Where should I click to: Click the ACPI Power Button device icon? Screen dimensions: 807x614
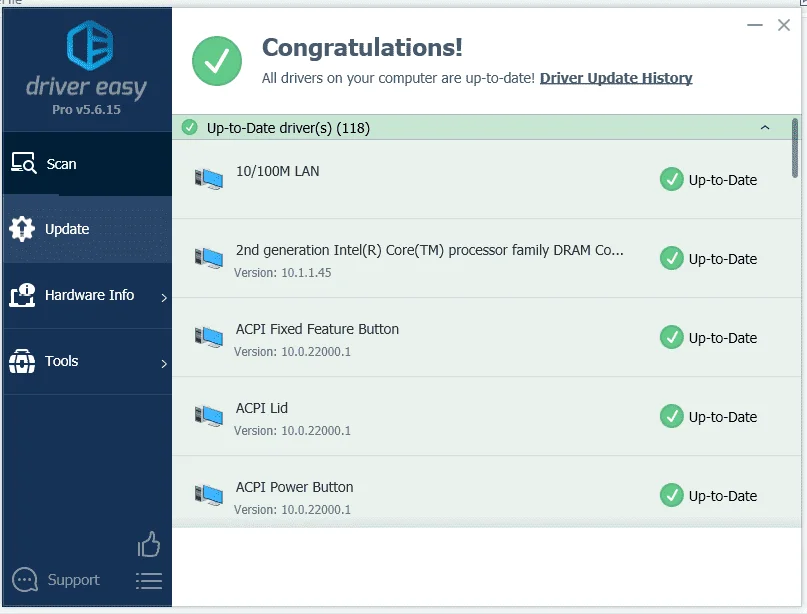[208, 495]
